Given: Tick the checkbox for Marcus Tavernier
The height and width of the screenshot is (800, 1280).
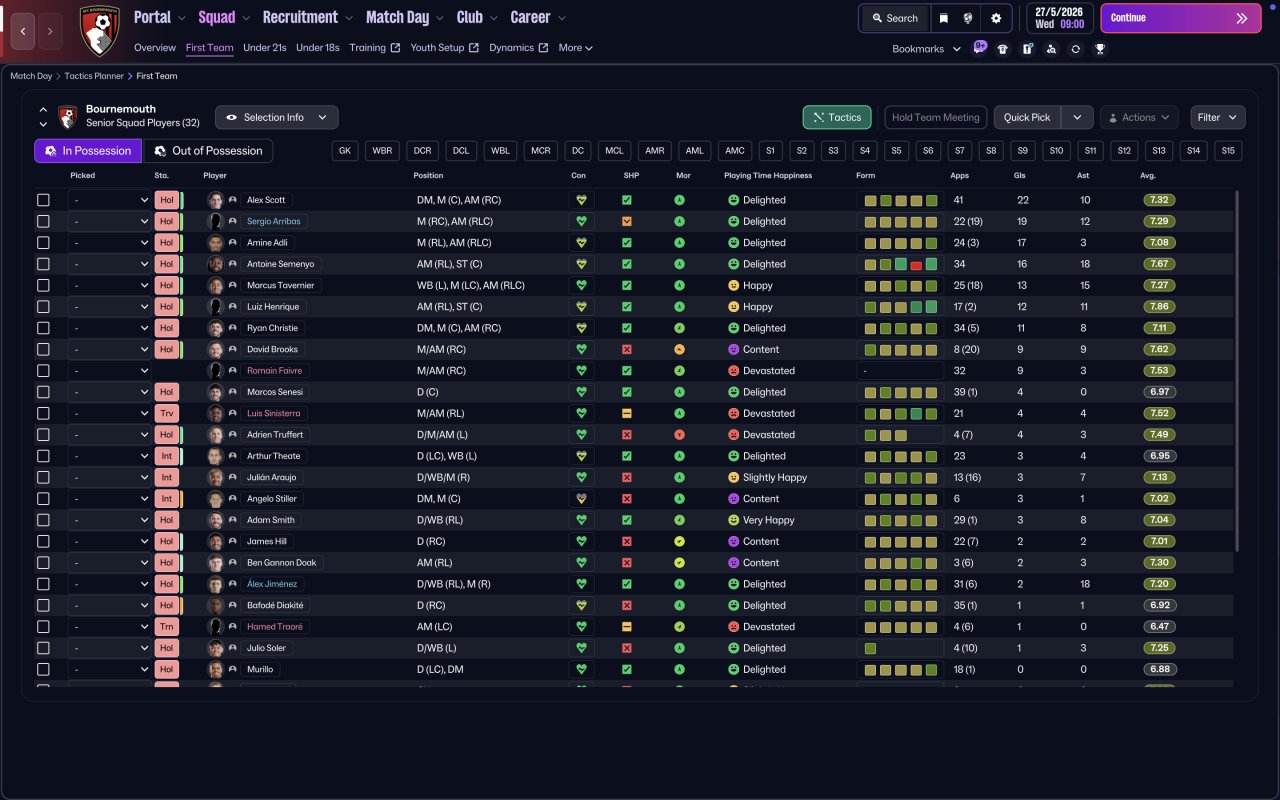Looking at the screenshot, I should click(43, 286).
